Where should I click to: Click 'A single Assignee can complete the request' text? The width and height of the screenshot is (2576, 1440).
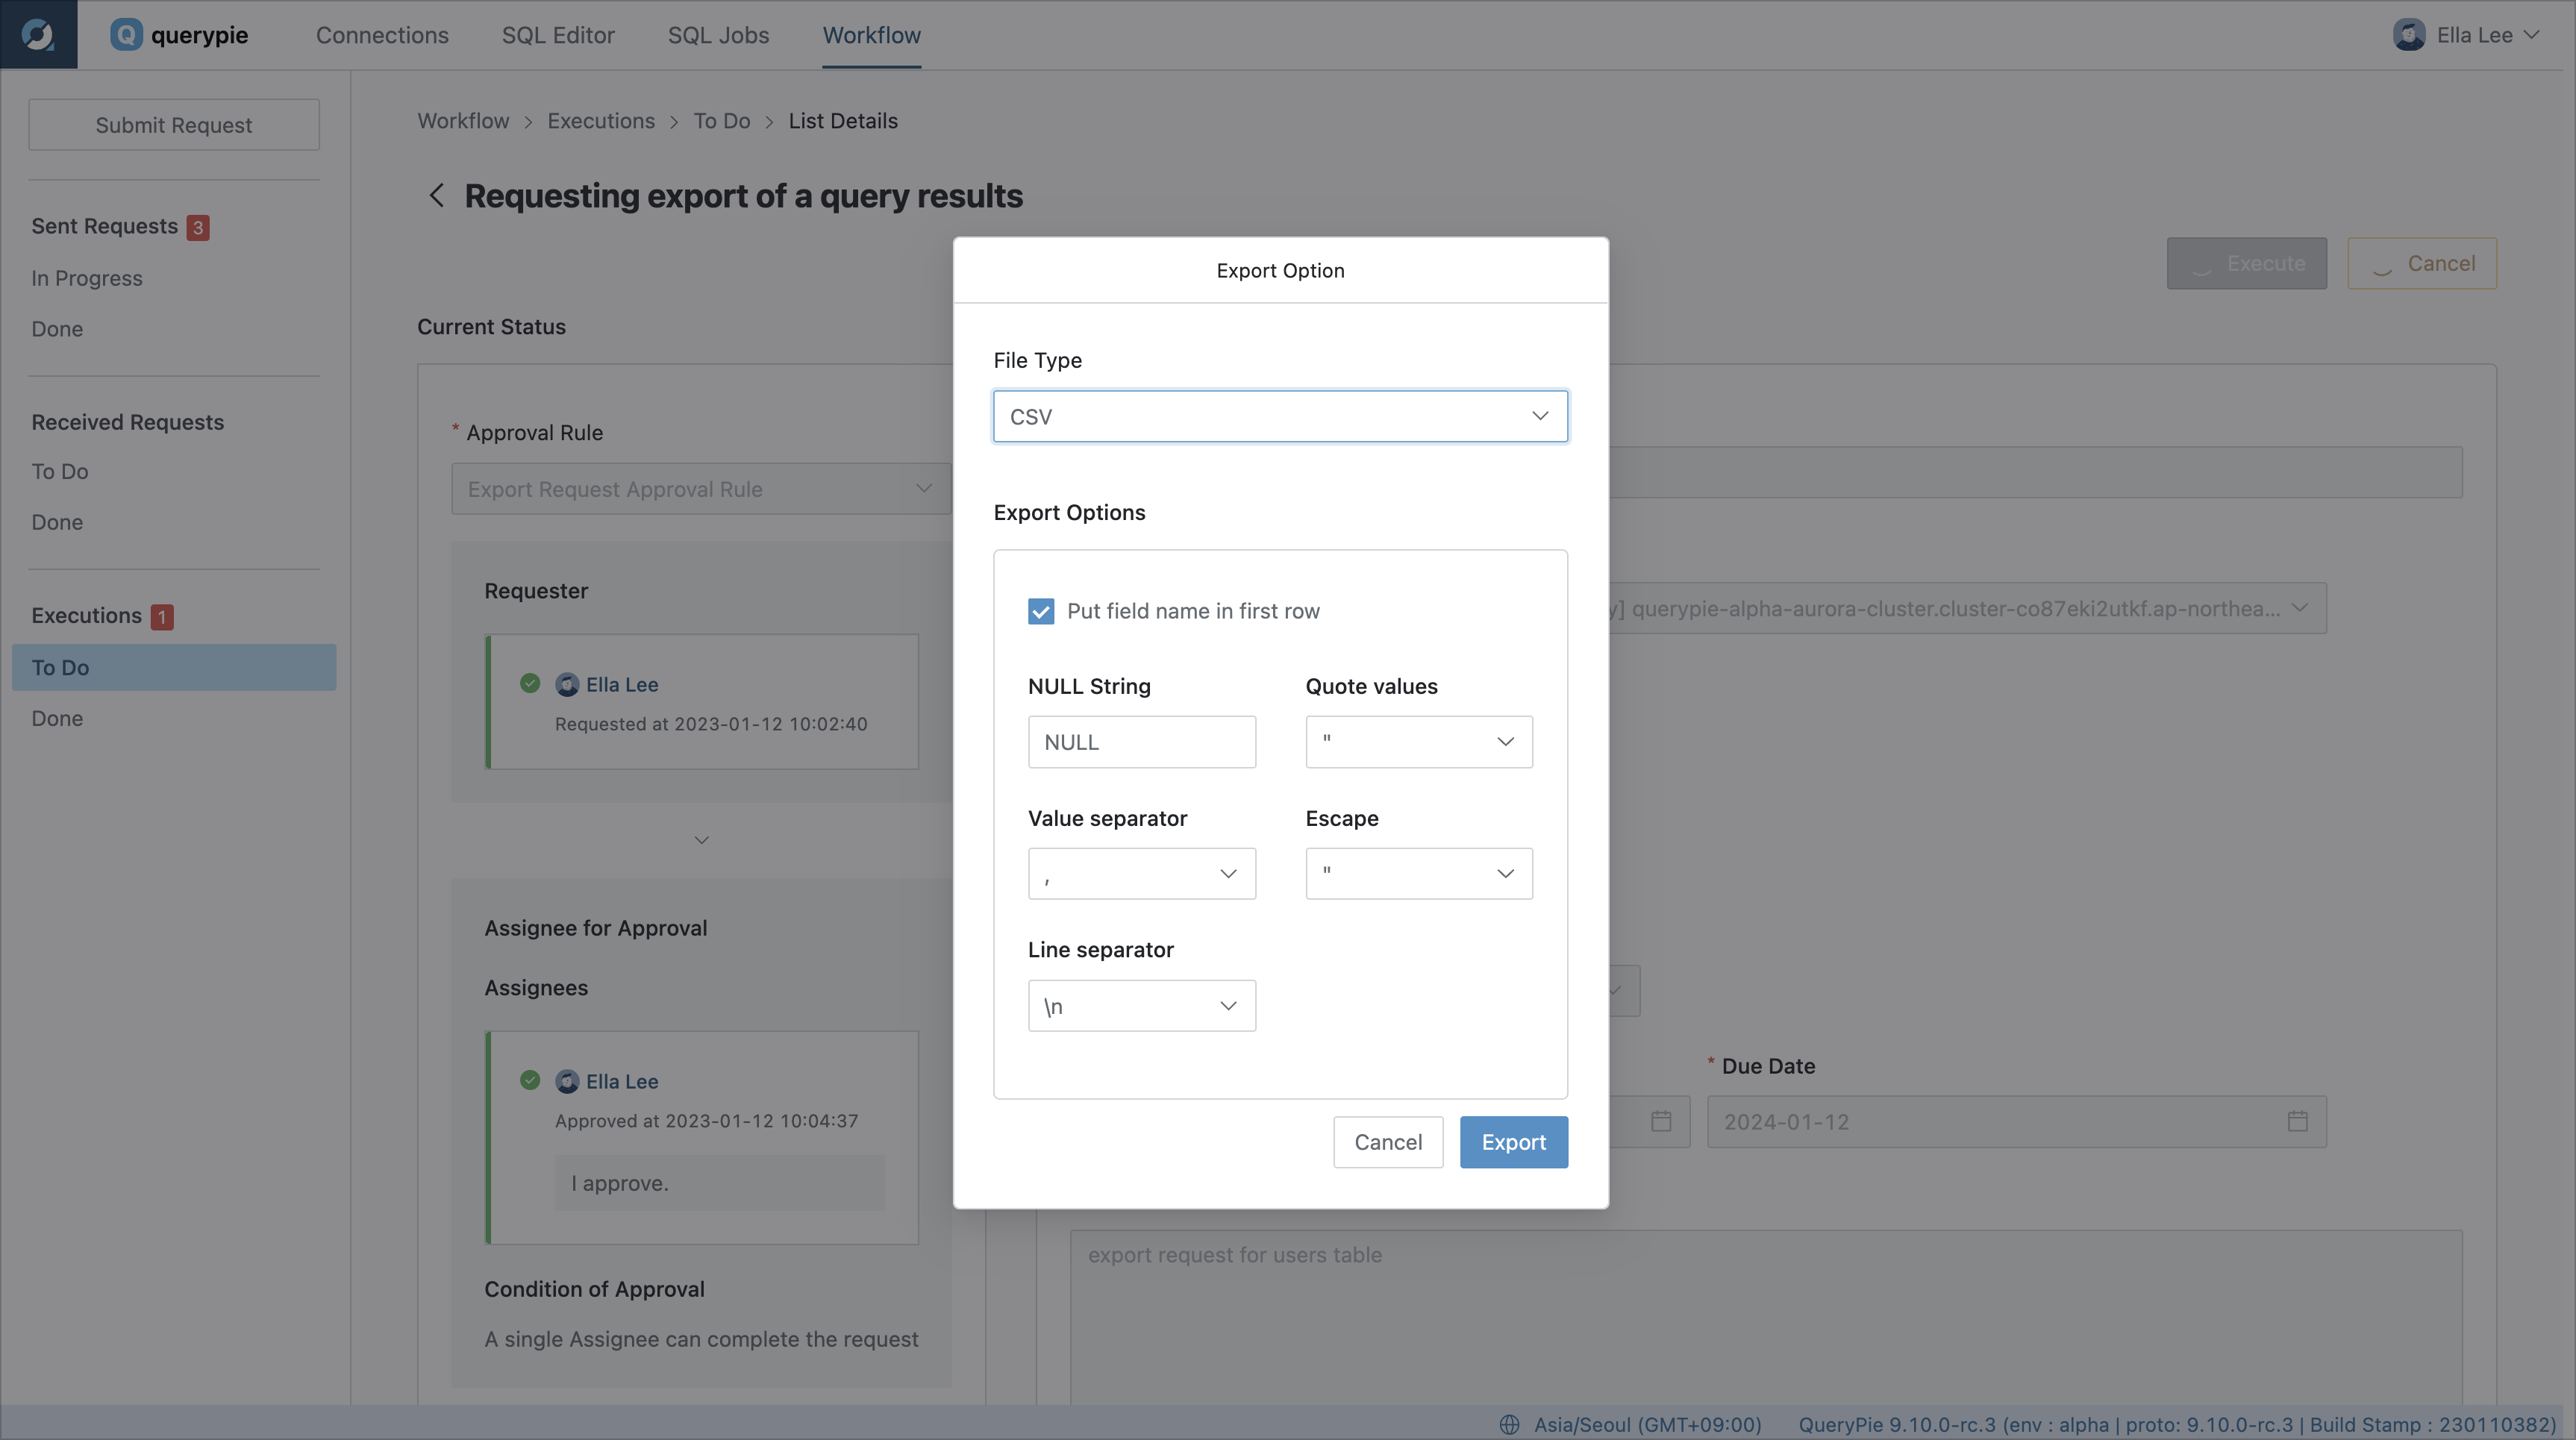[x=701, y=1340]
